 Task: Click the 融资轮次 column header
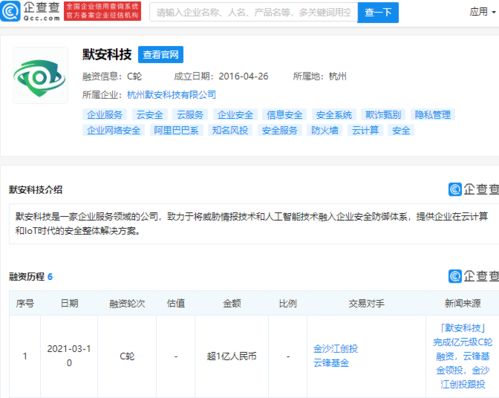click(127, 303)
